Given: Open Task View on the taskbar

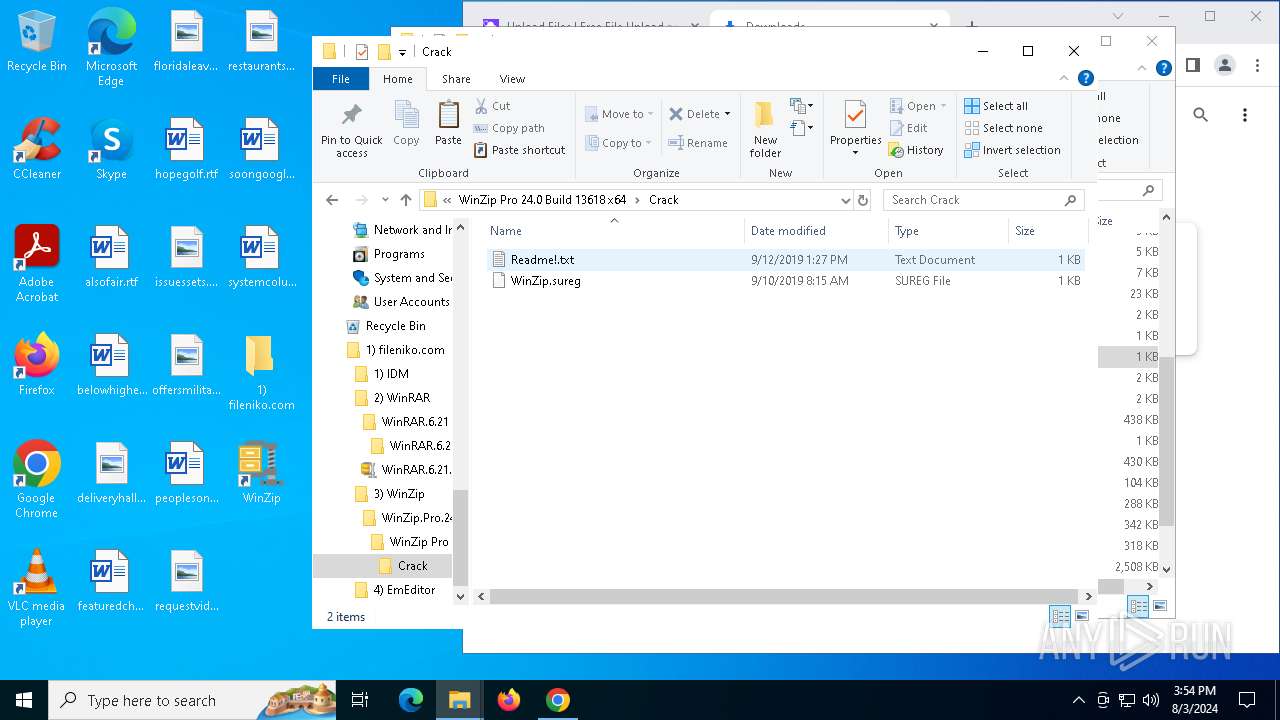Looking at the screenshot, I should [360, 700].
